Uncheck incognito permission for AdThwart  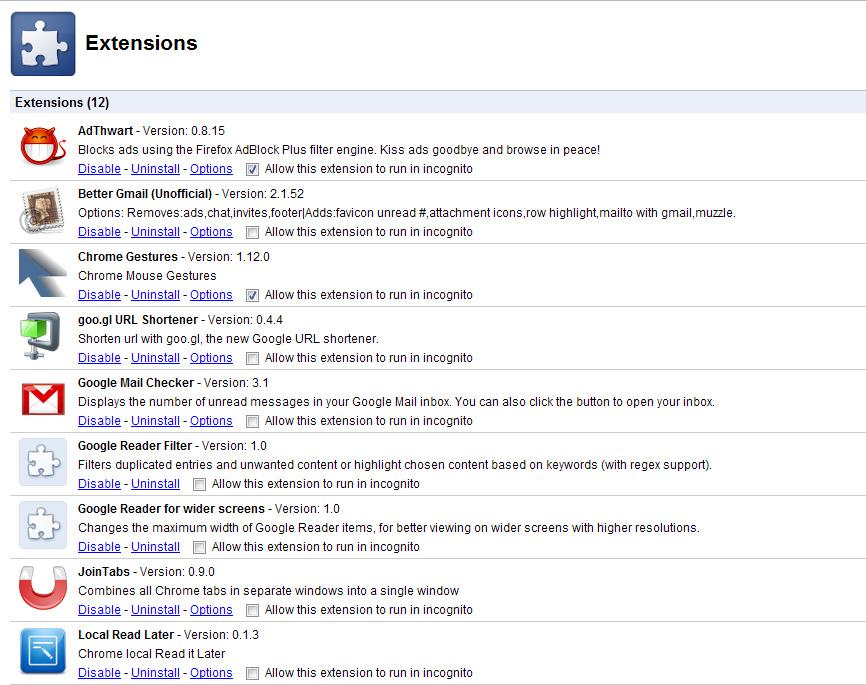click(252, 170)
